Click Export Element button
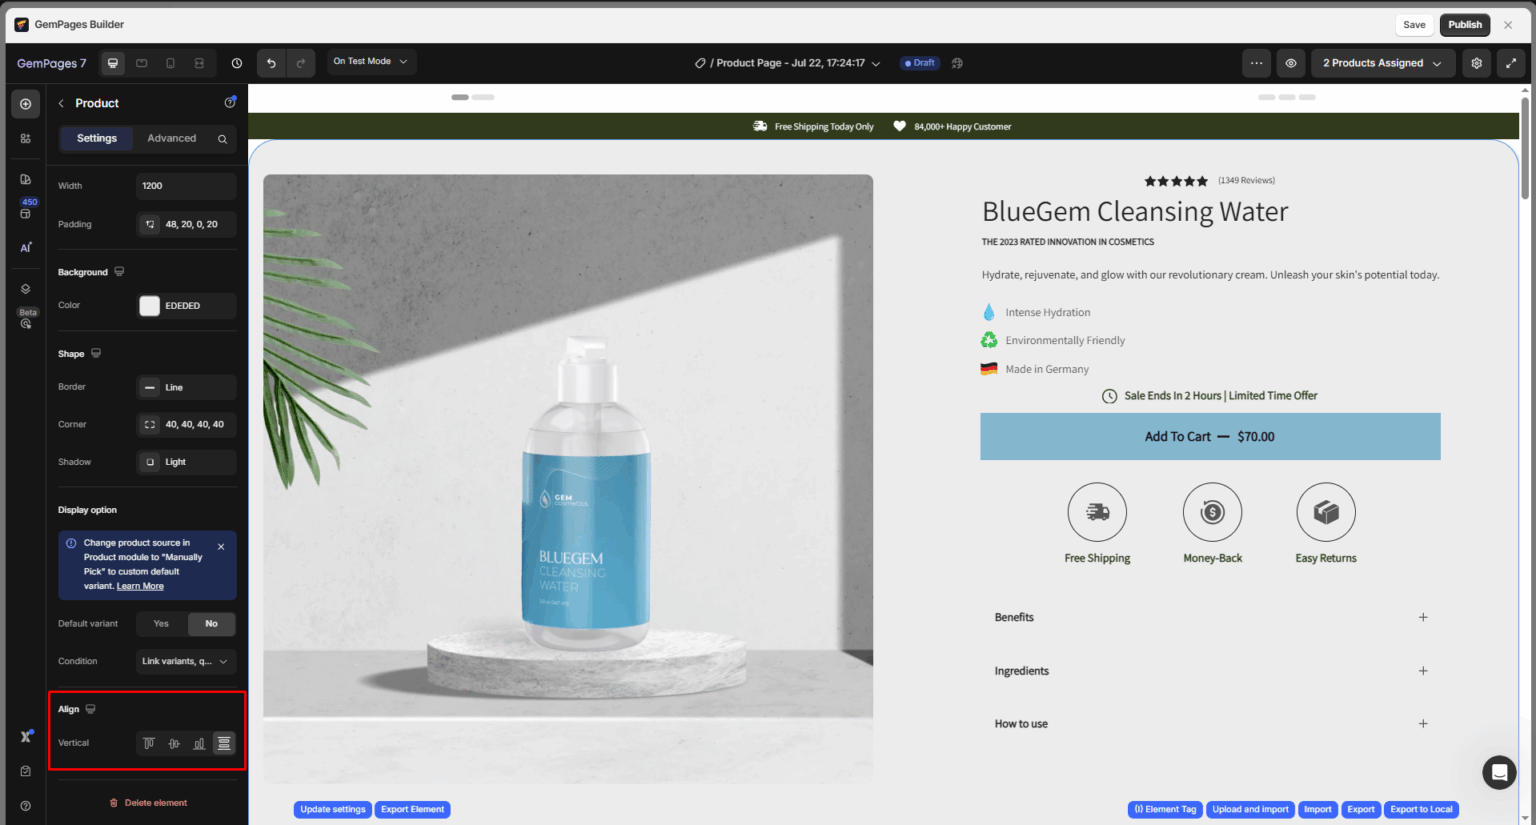Image resolution: width=1536 pixels, height=825 pixels. (x=413, y=810)
